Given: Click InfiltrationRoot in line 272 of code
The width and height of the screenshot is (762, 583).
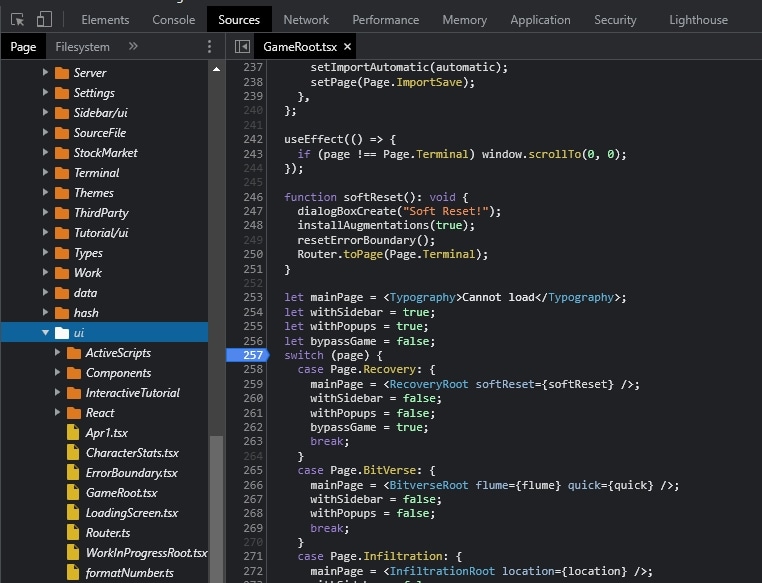Looking at the screenshot, I should (442, 571).
